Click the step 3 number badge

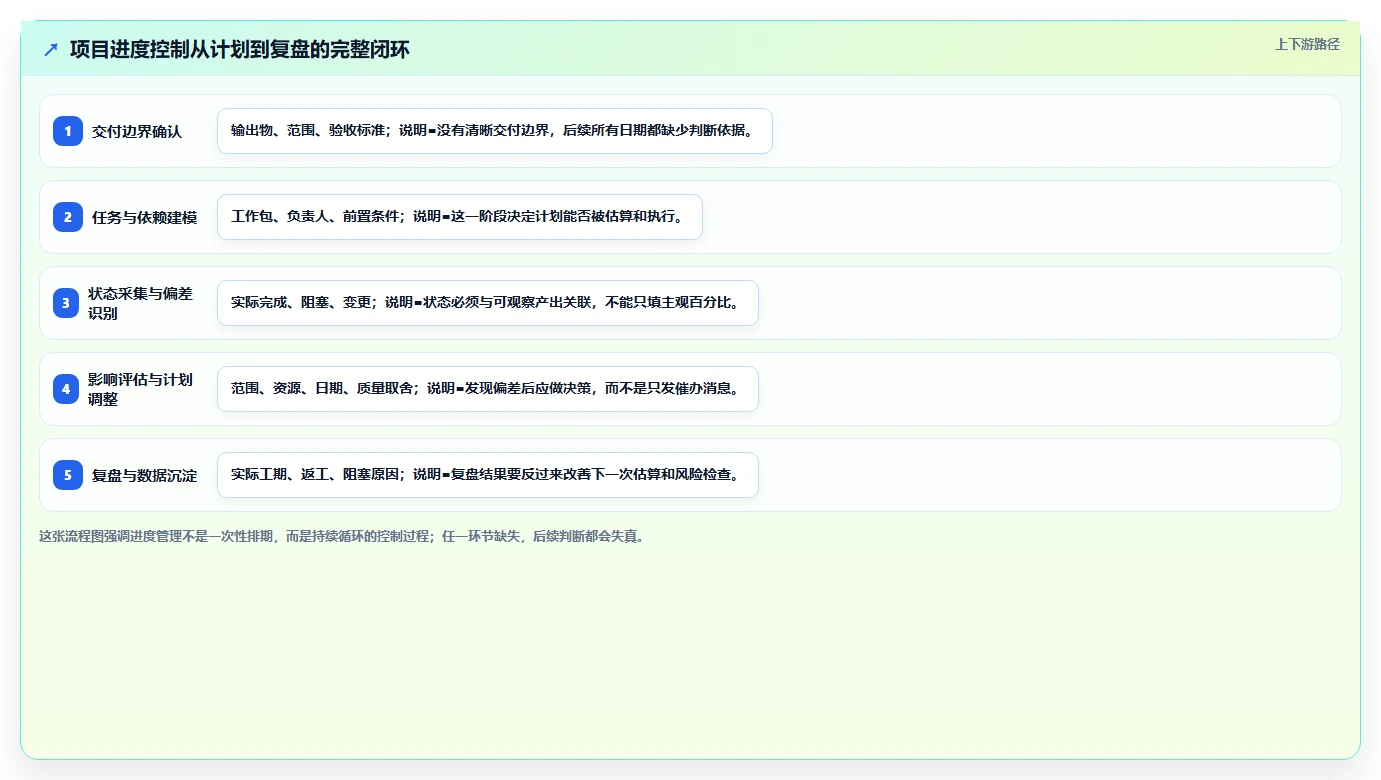[66, 303]
